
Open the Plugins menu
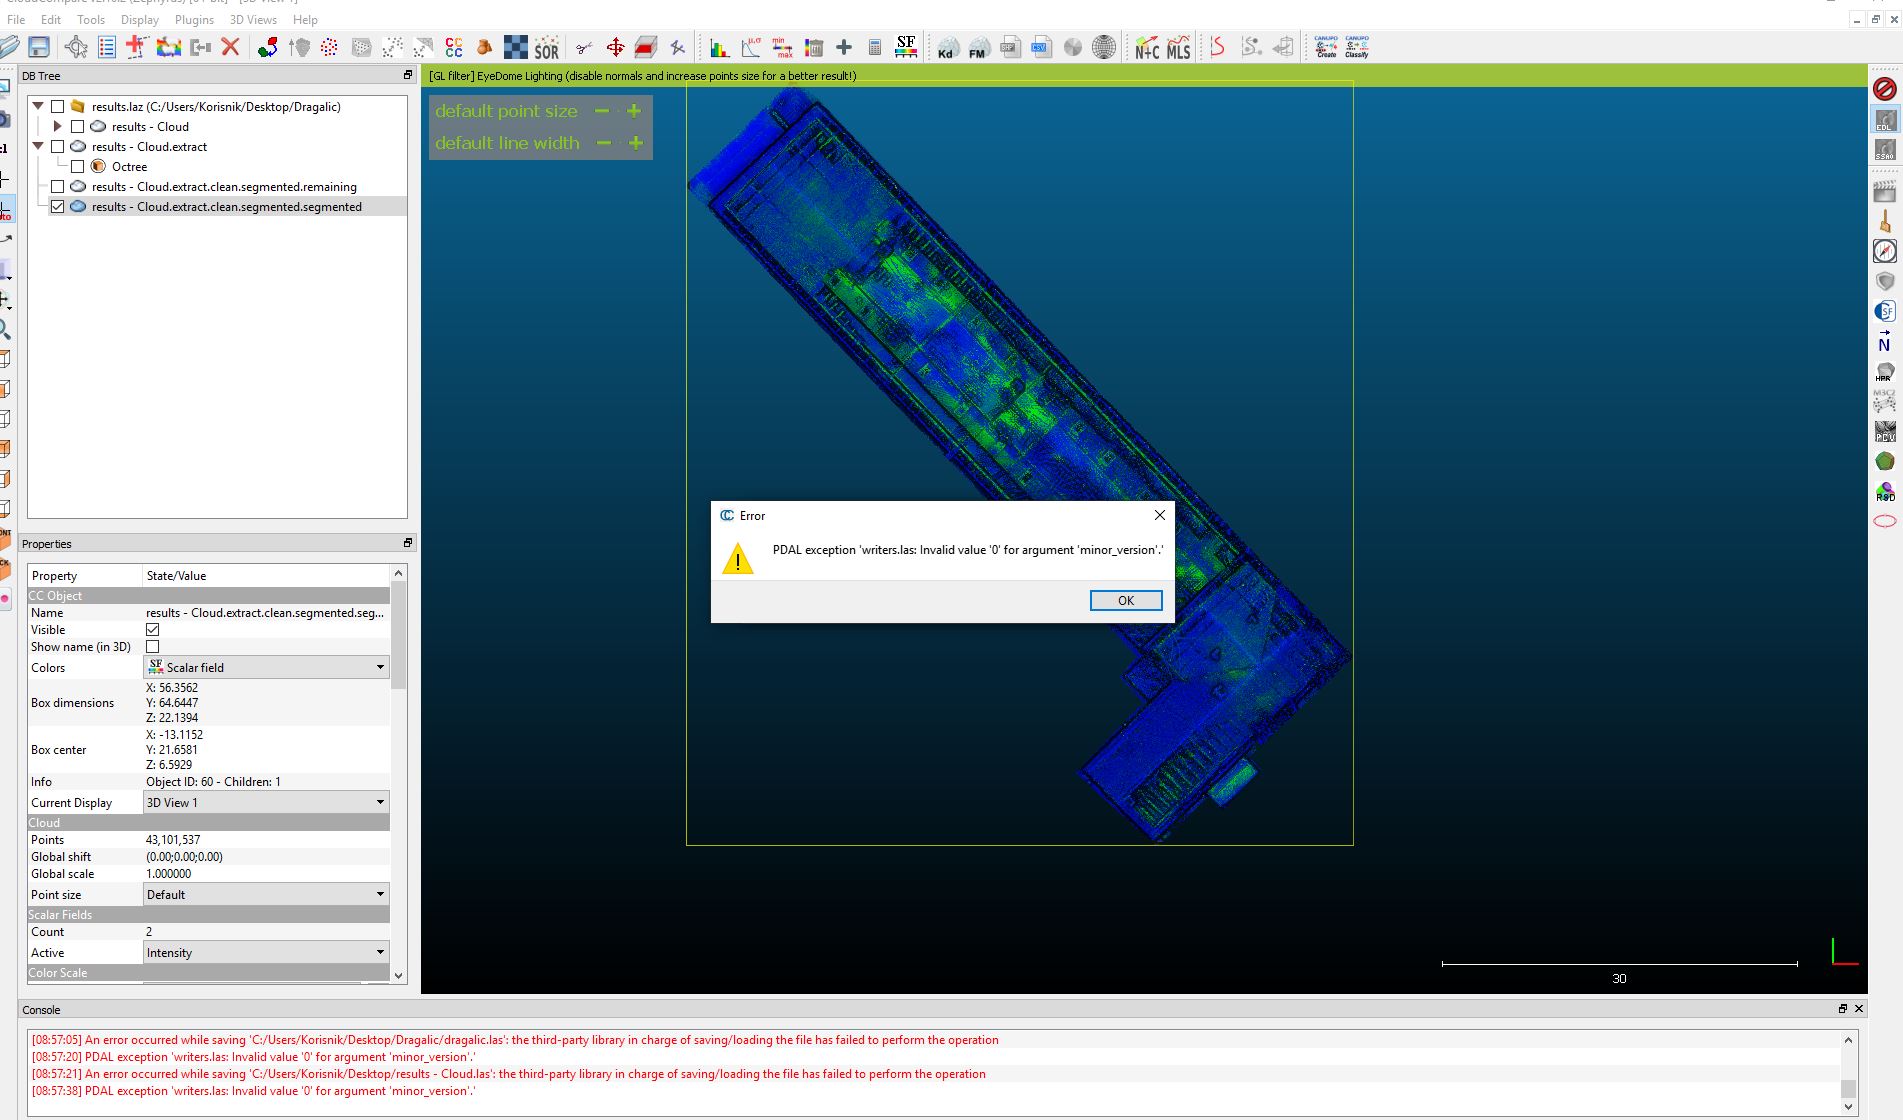[x=194, y=20]
